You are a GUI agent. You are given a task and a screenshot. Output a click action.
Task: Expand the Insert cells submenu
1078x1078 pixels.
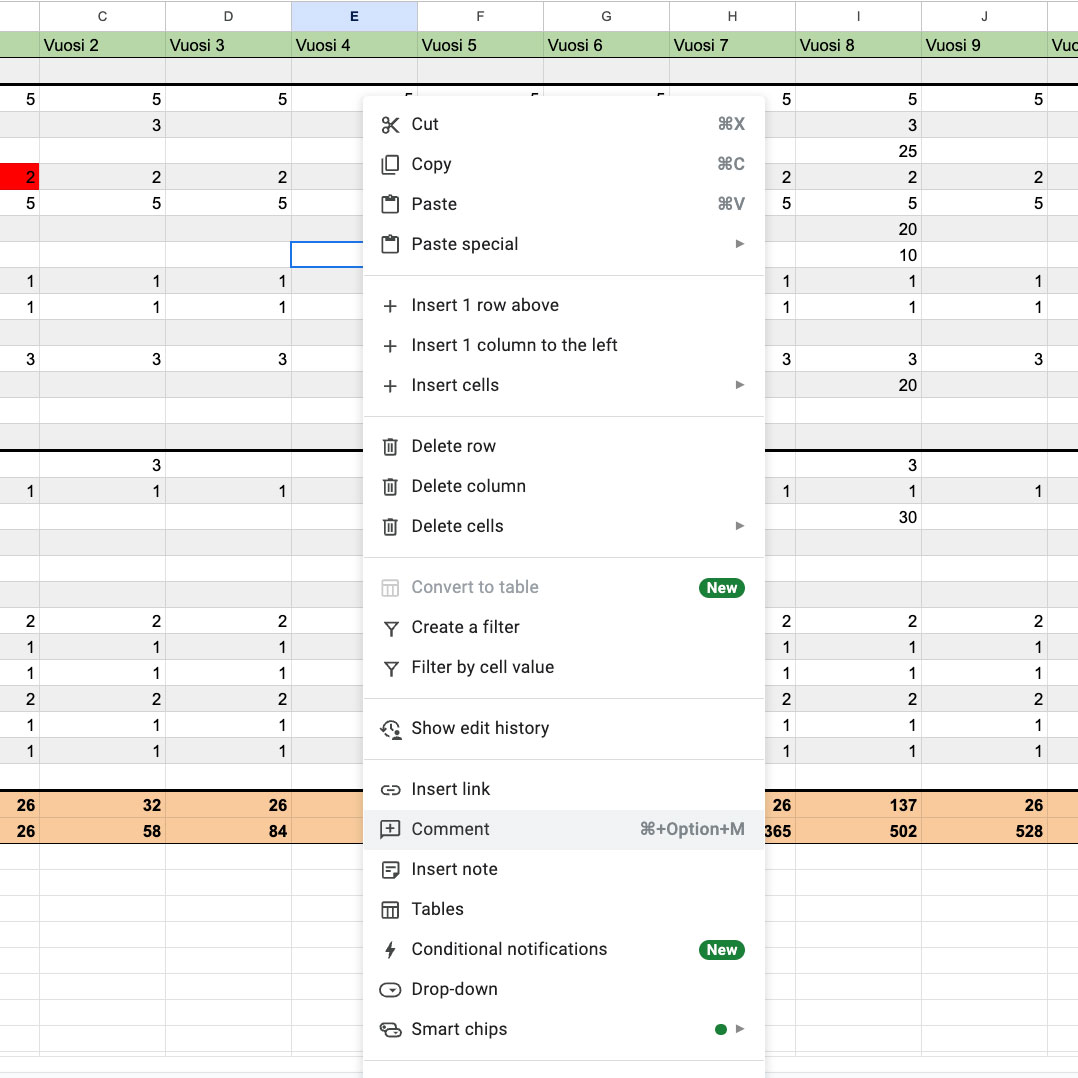(740, 385)
